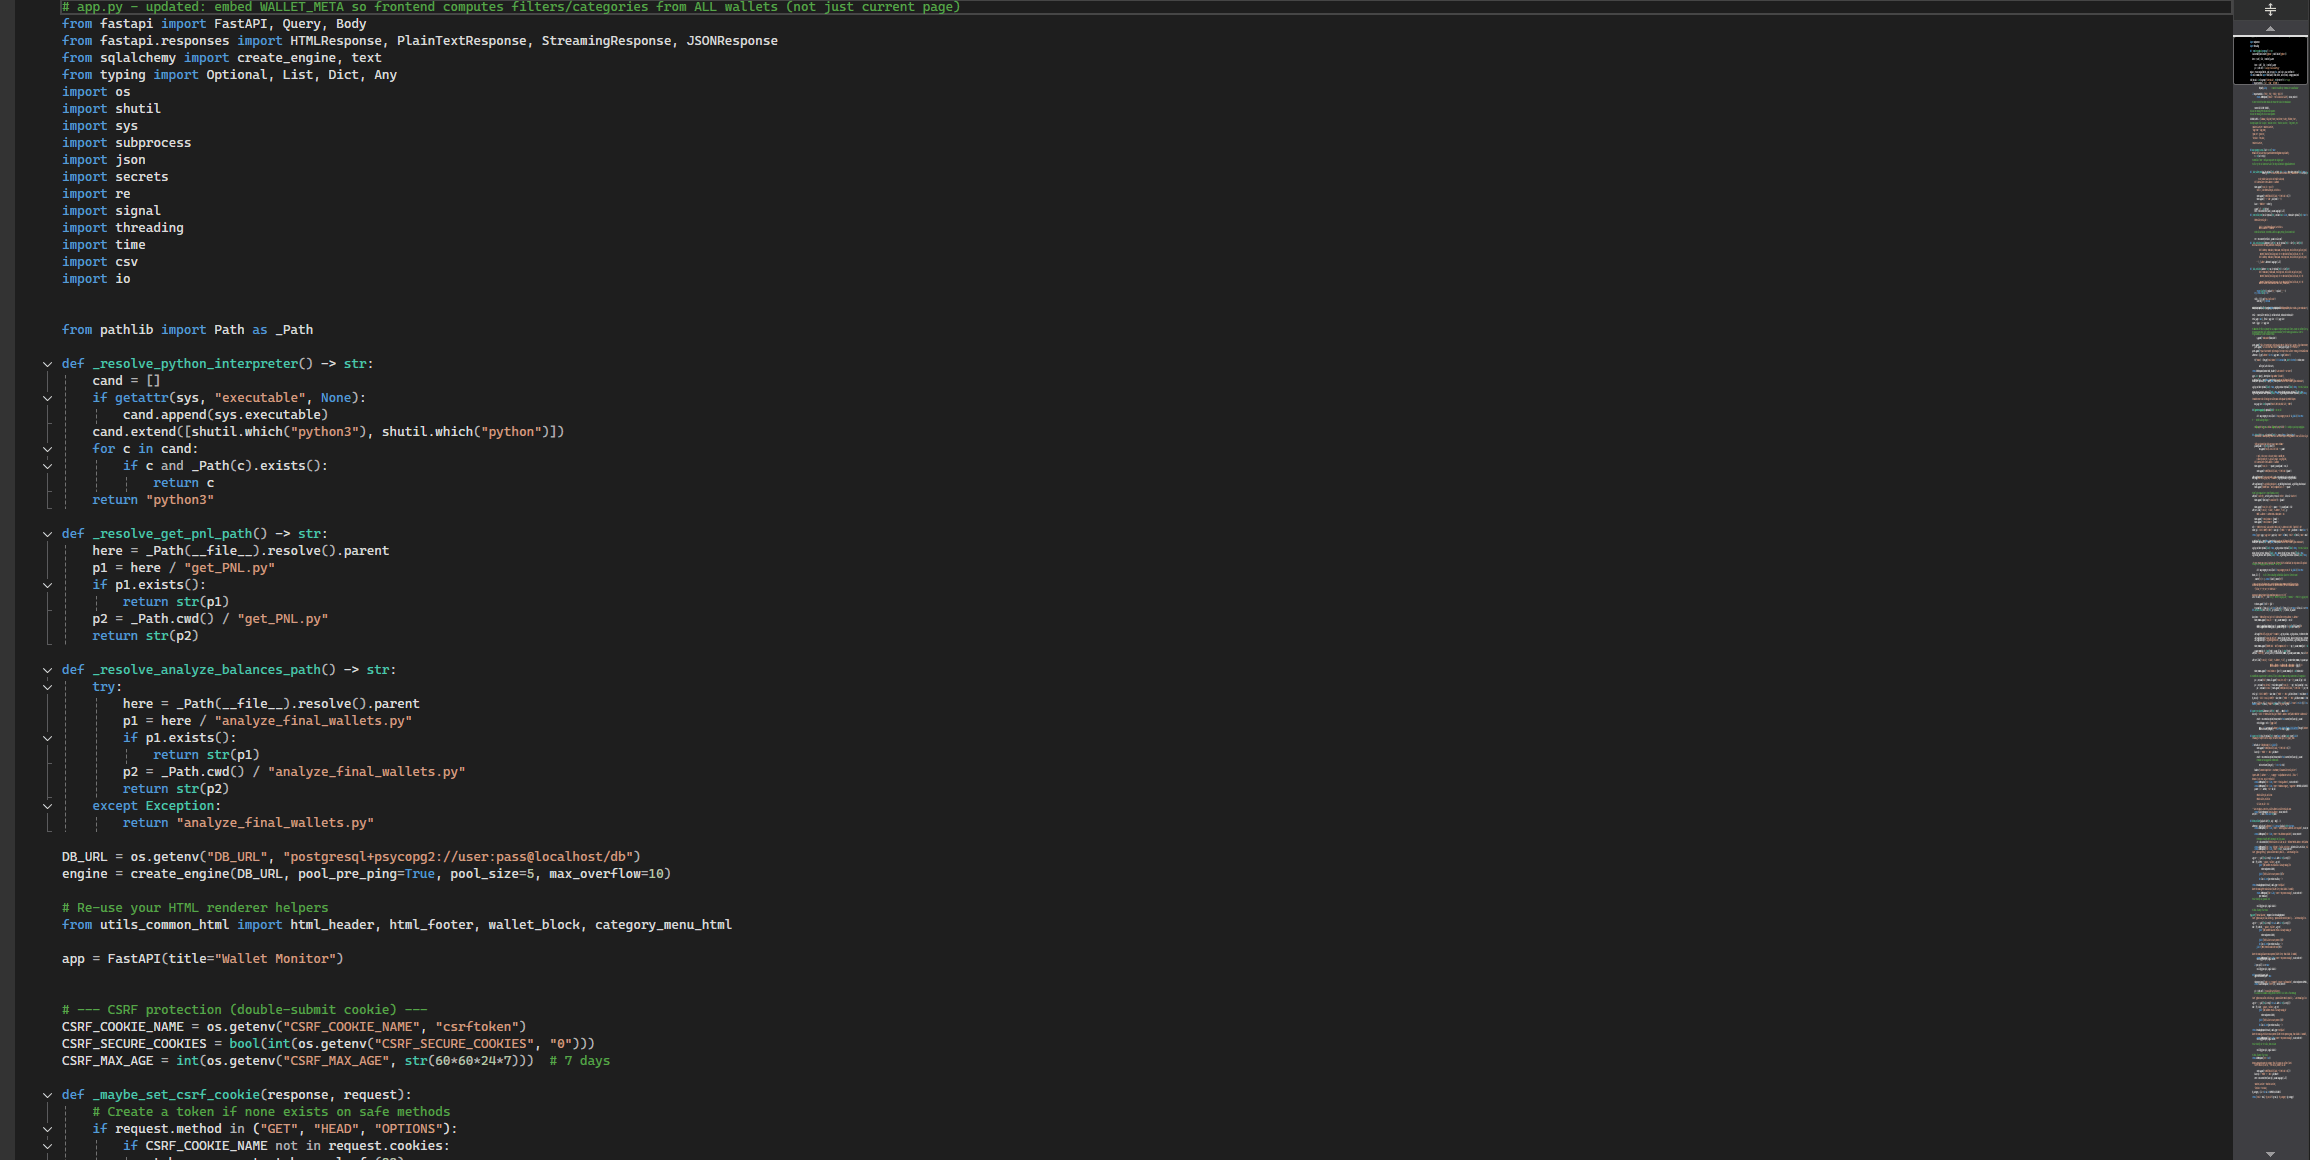
Task: Fold the try block in _resolve_analyze_balances_path
Action: 47,687
